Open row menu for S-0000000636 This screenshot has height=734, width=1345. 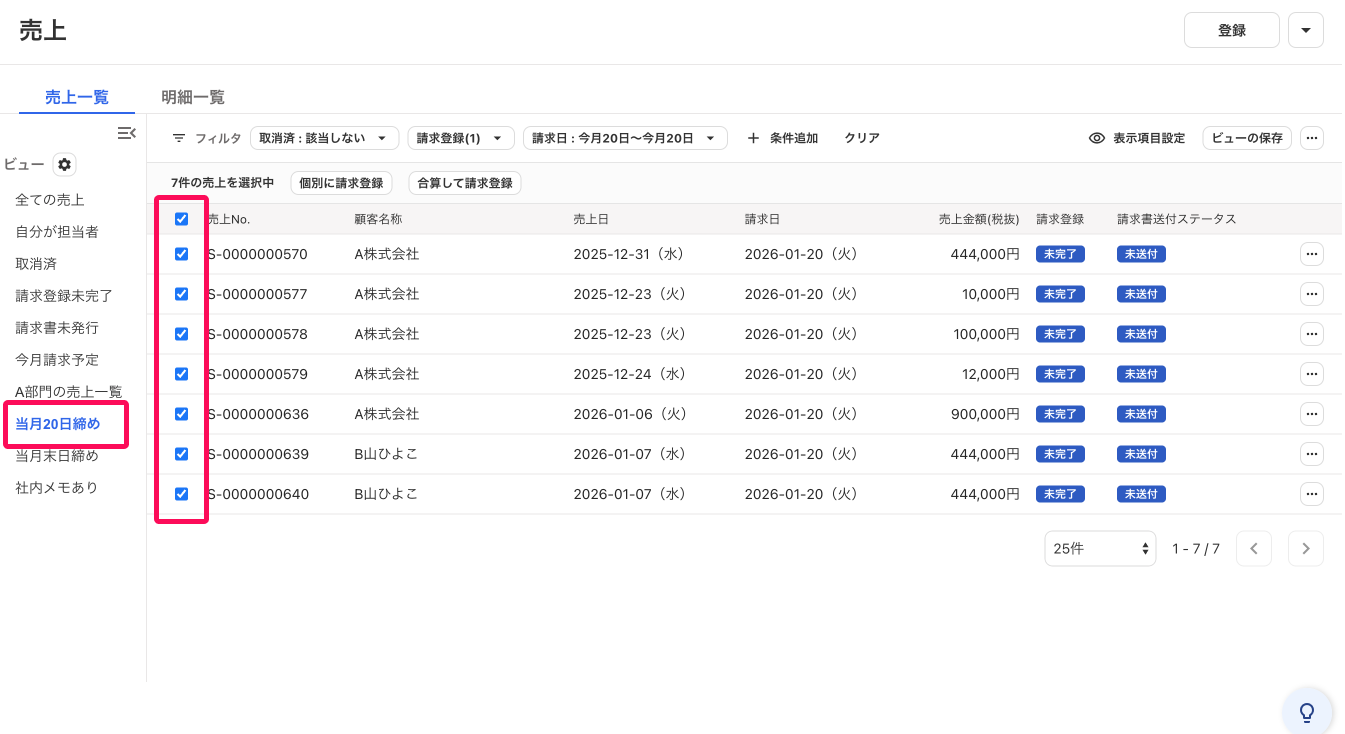tap(1312, 414)
